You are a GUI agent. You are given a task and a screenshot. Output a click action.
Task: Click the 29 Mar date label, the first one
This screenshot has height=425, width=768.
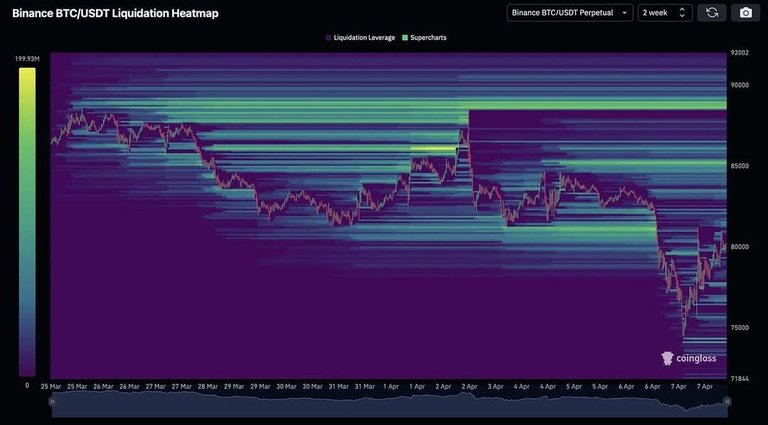pyautogui.click(x=234, y=386)
